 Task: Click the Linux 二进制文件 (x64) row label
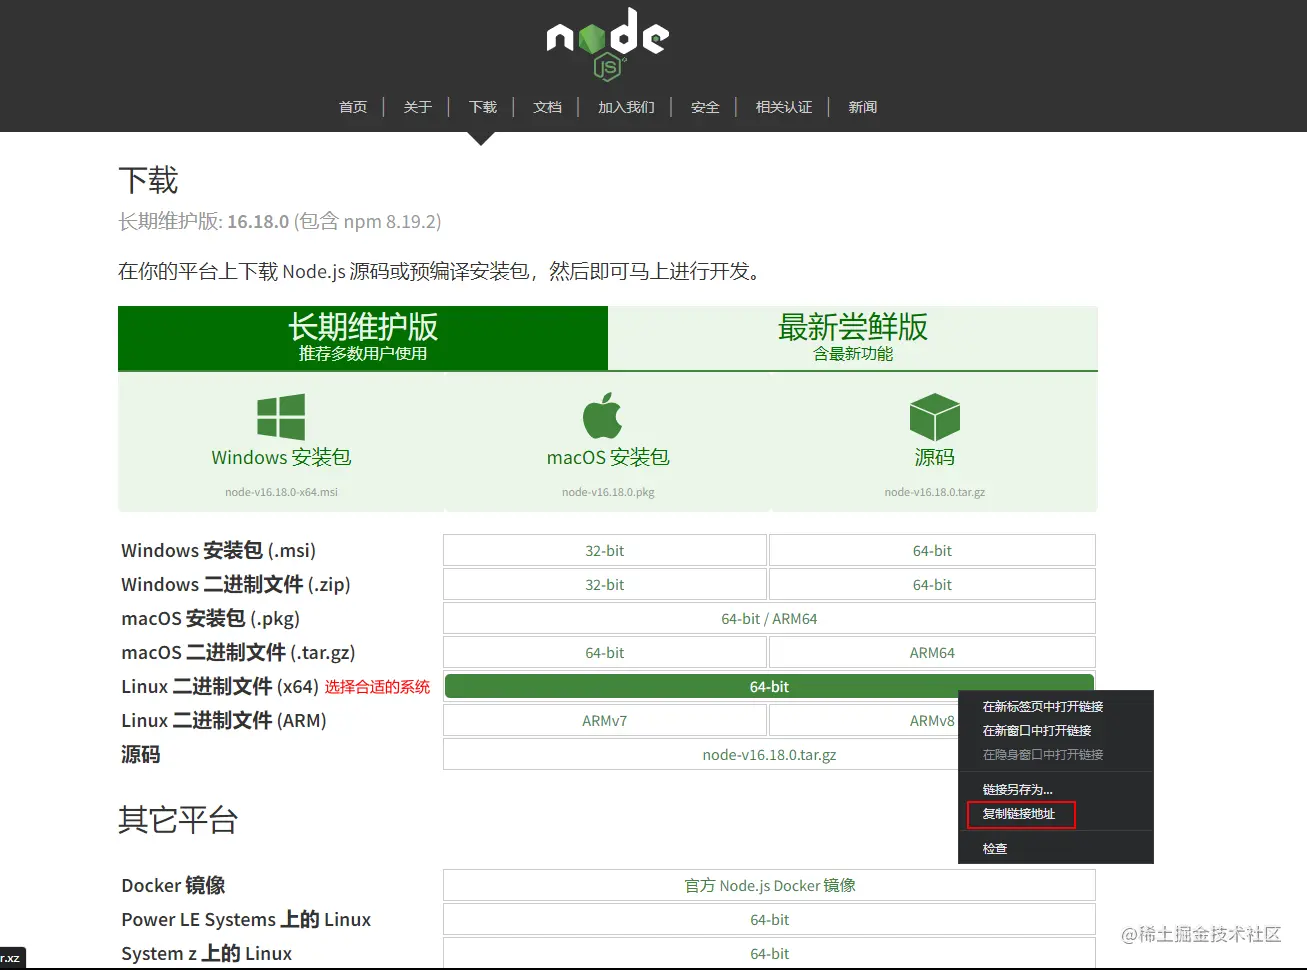coord(220,687)
